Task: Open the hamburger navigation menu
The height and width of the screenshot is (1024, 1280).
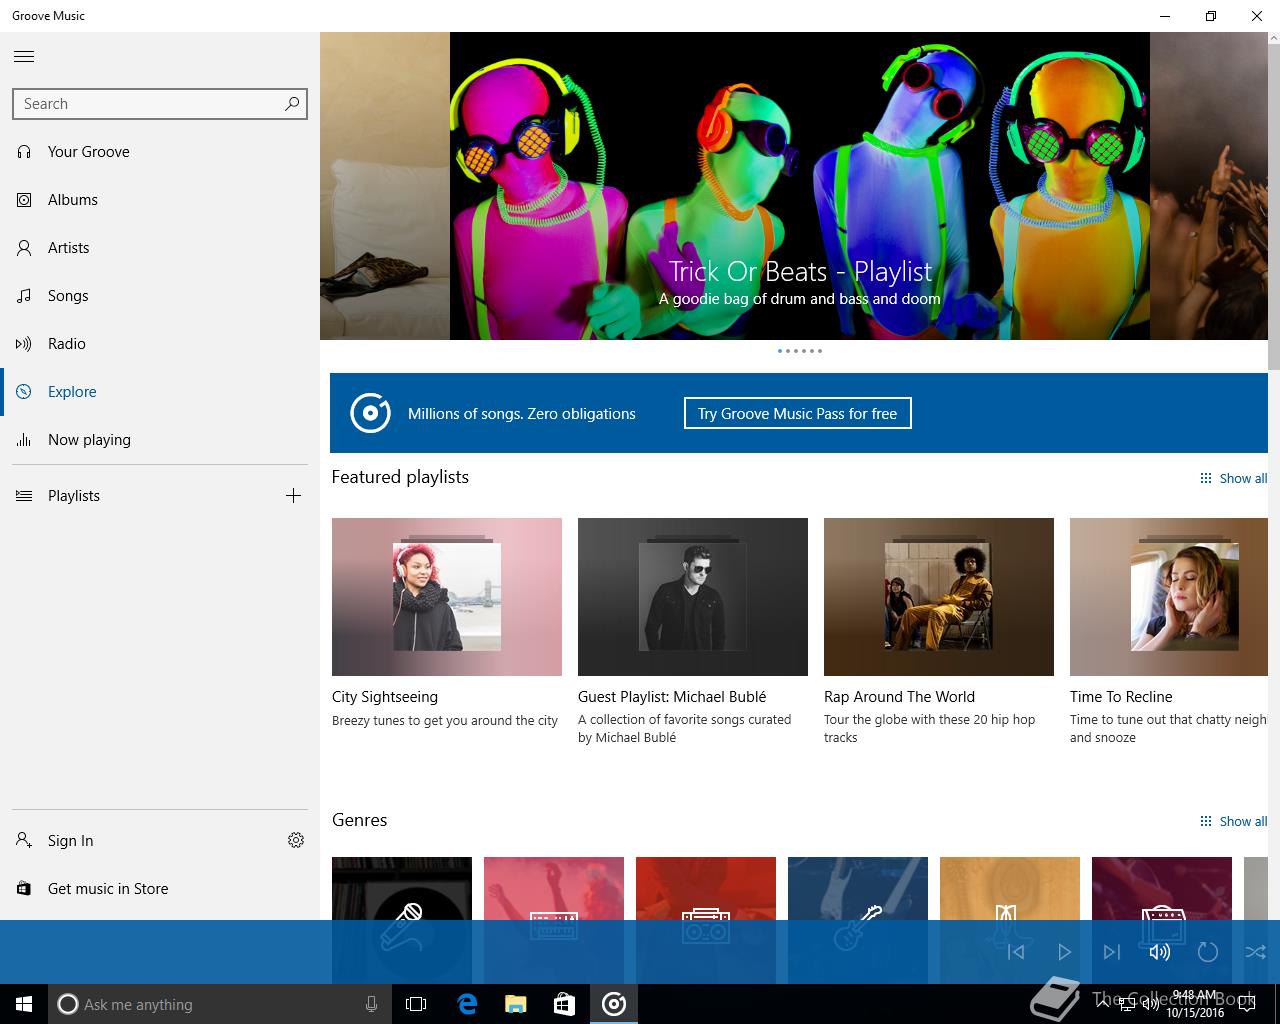Action: [x=24, y=57]
